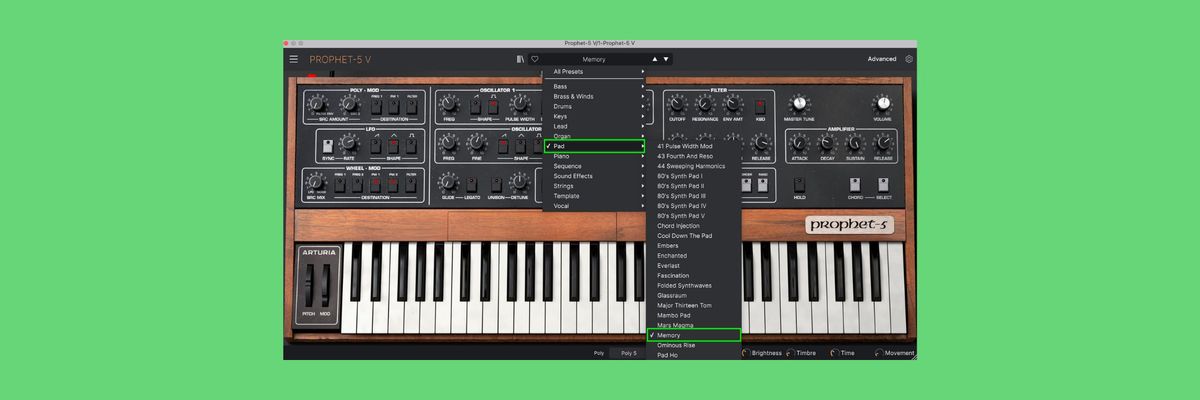Expand the Template category submenu
Image resolution: width=1200 pixels, height=400 pixels.
(x=595, y=196)
